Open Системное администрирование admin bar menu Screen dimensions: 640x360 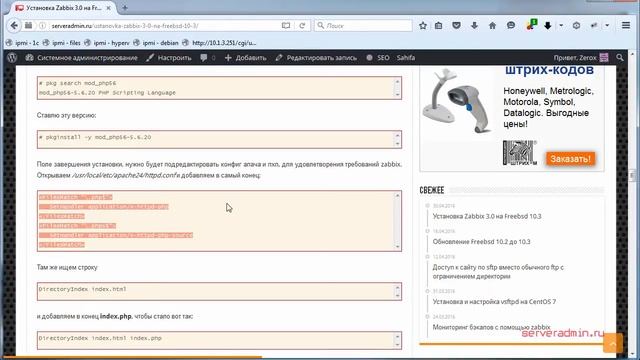pos(82,58)
